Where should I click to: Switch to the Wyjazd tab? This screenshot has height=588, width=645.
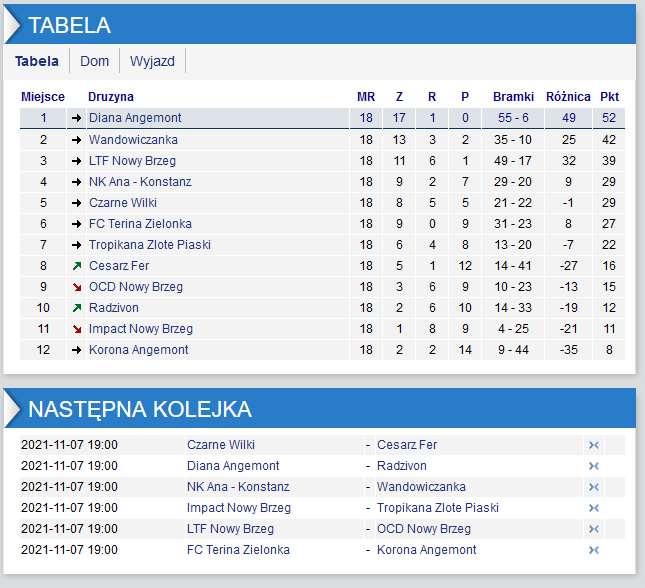coord(152,61)
